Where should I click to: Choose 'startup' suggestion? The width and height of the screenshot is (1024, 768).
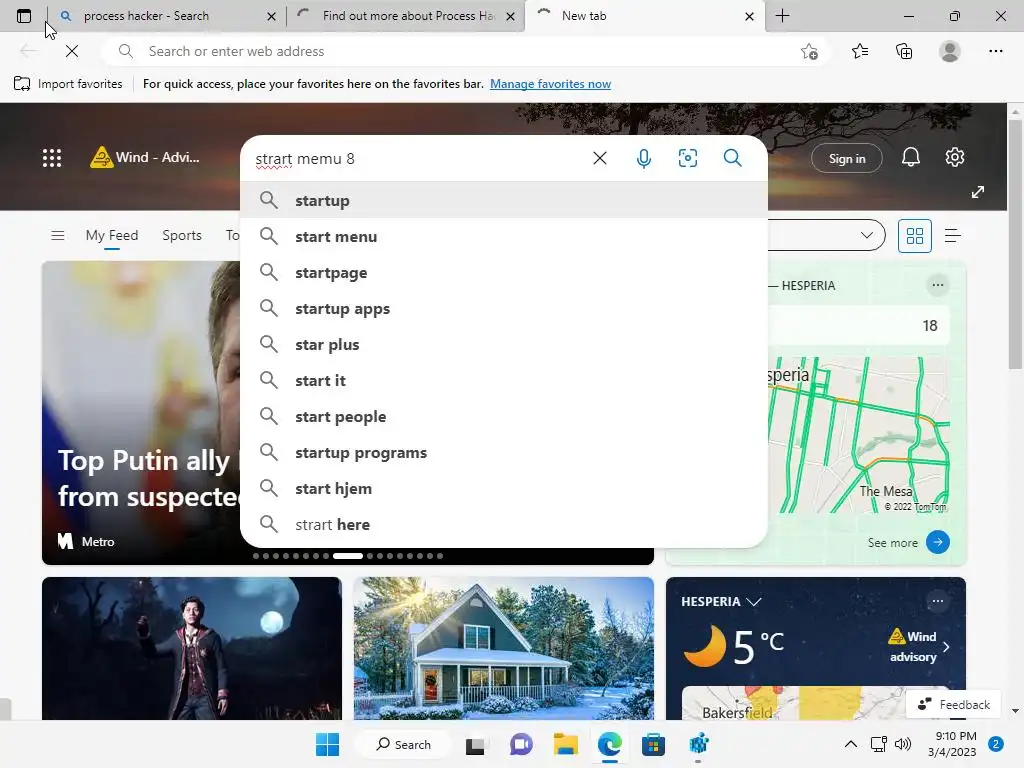point(504,200)
